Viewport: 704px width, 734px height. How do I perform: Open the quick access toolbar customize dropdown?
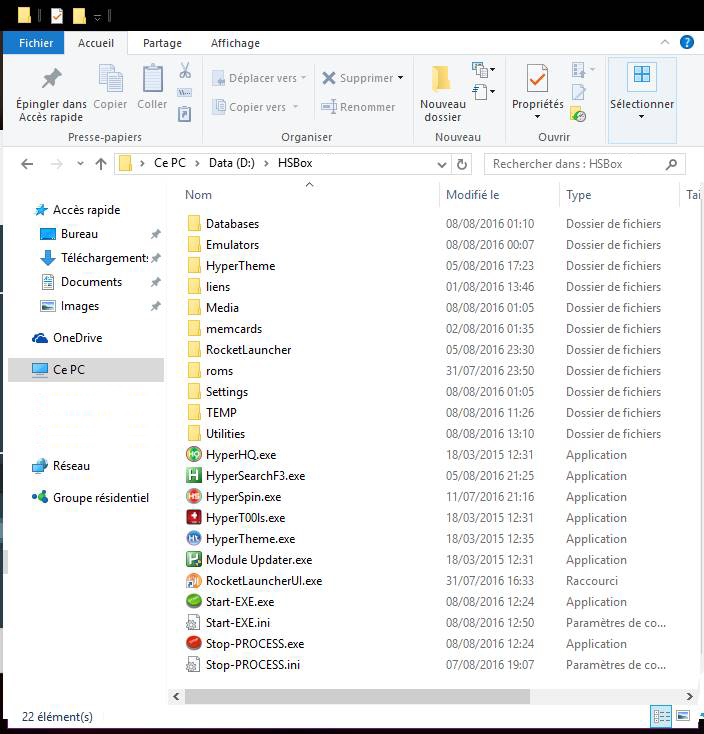[97, 17]
